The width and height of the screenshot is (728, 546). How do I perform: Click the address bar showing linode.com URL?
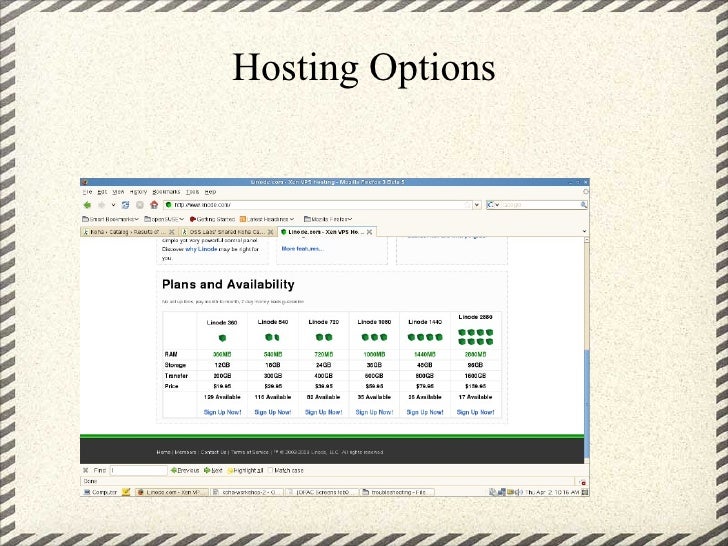[x=318, y=205]
